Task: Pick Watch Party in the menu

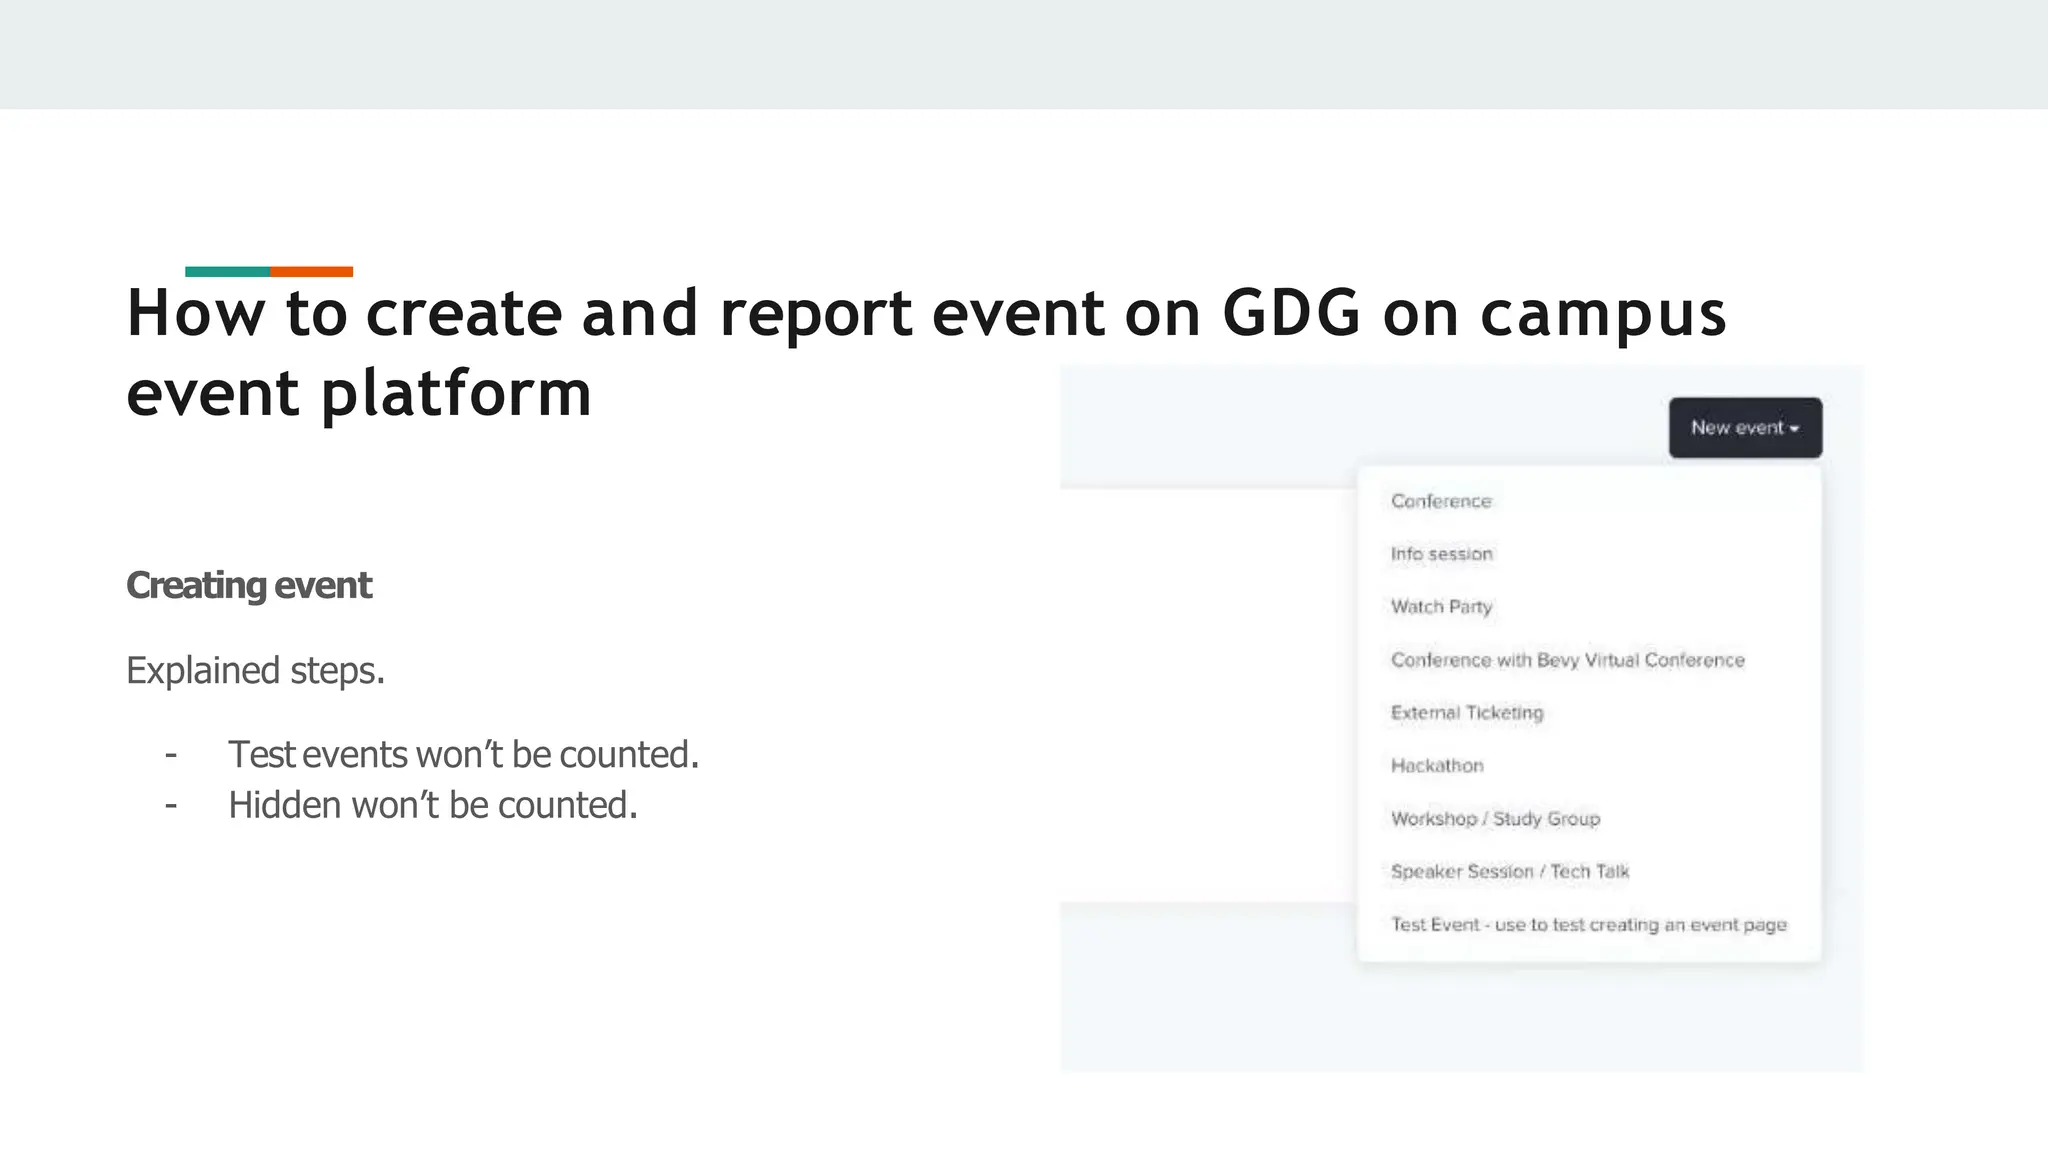Action: (1441, 607)
